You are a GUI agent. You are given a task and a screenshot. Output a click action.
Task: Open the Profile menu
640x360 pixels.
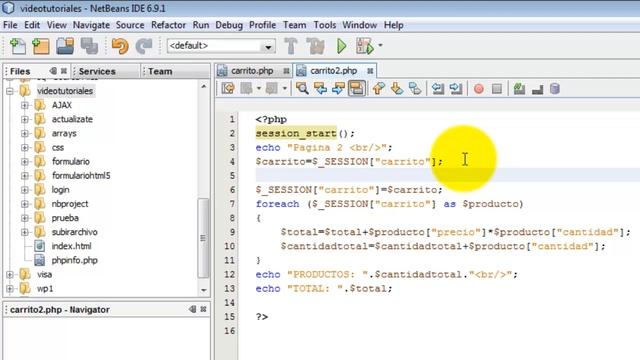262,25
